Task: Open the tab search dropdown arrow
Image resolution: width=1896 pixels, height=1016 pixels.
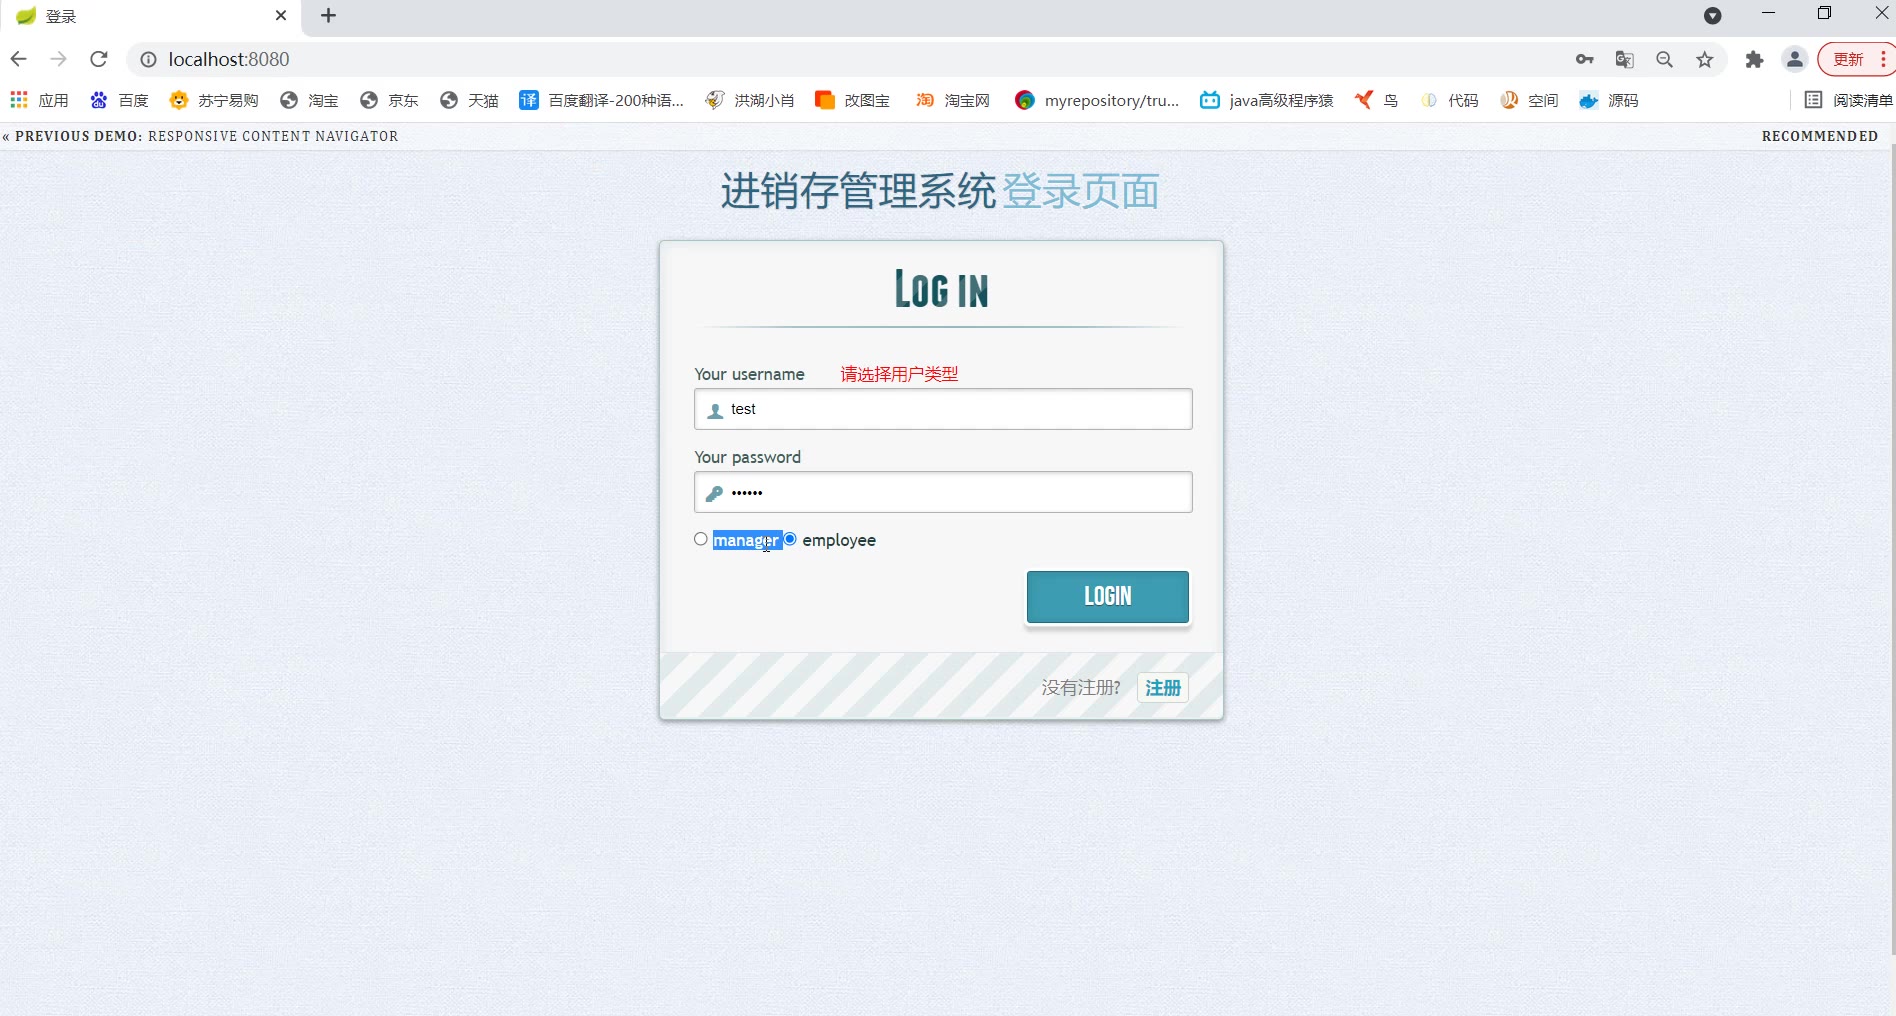Action: 1712,15
